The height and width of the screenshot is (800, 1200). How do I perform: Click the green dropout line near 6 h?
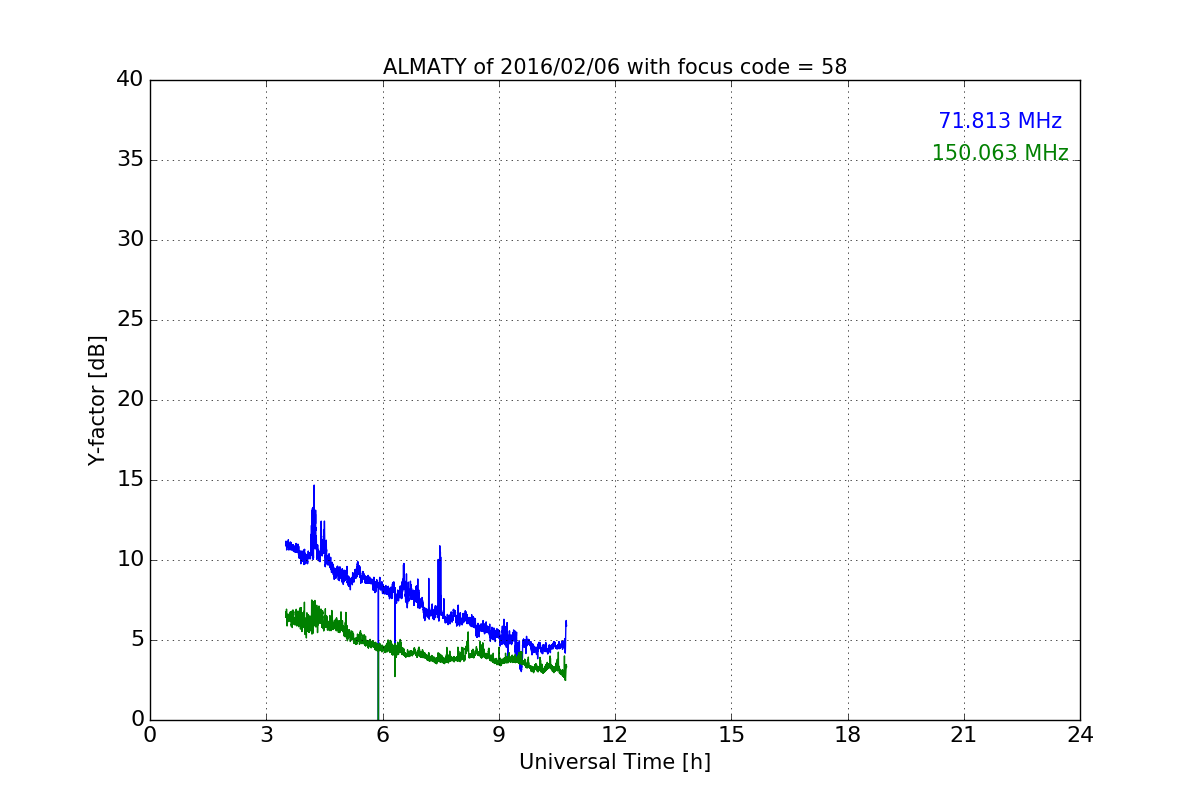tap(379, 685)
